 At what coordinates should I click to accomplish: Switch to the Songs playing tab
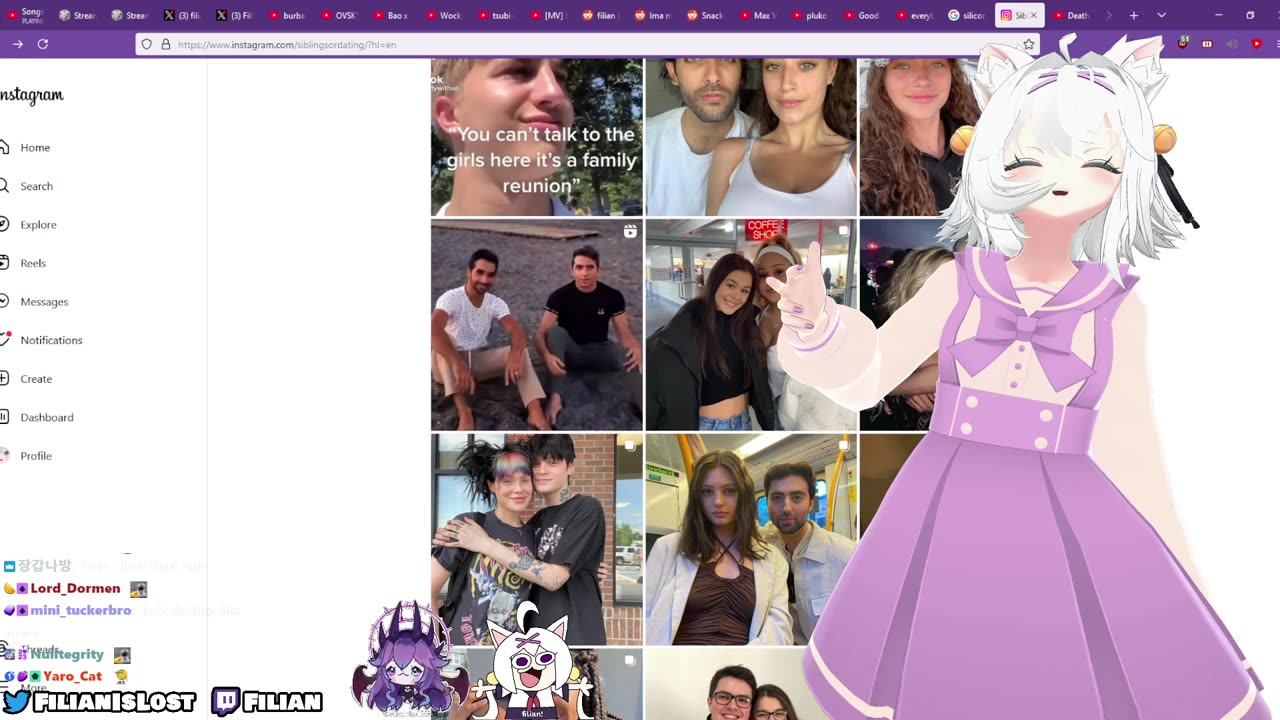(x=26, y=15)
